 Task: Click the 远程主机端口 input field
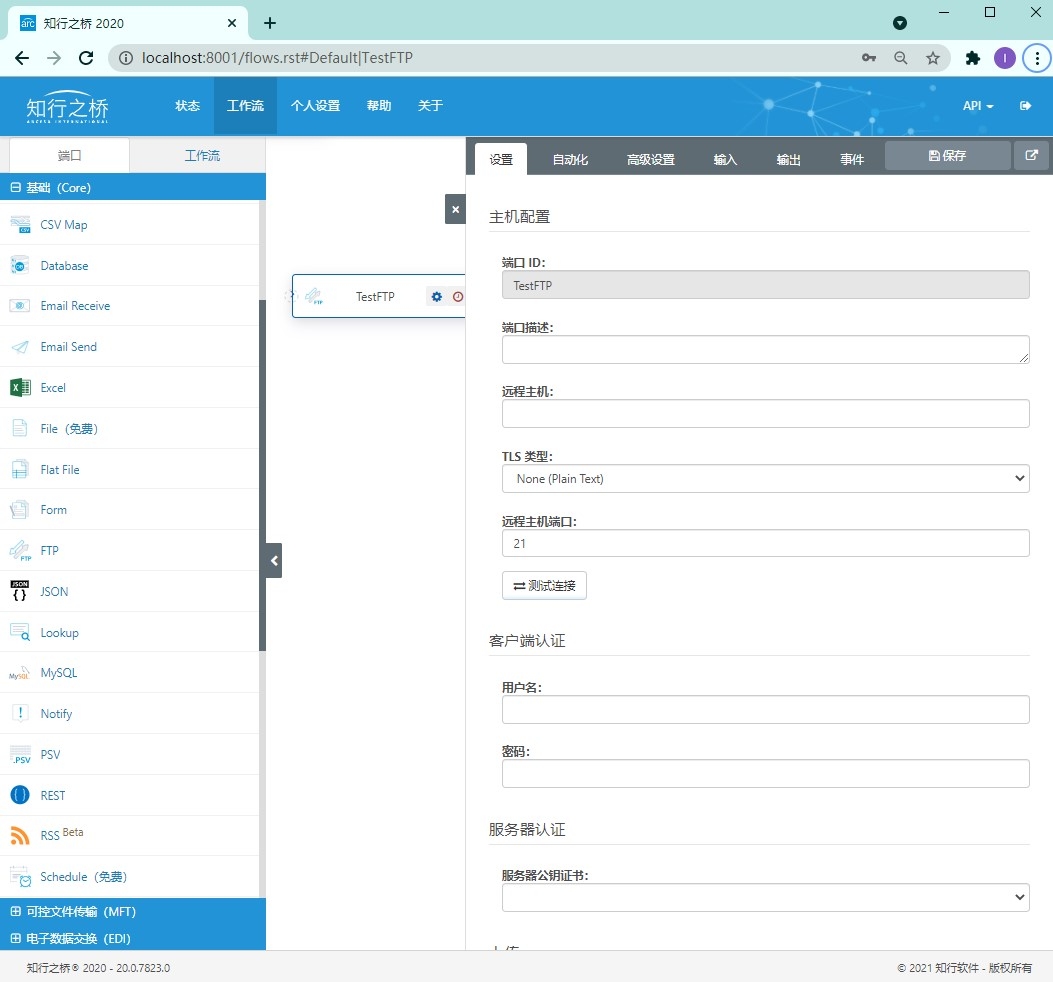click(765, 543)
